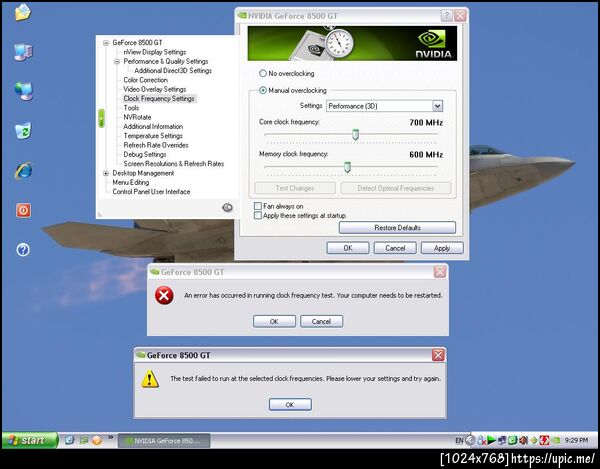600x469 pixels.
Task: Click OK in the test failed warning dialog
Action: pos(290,404)
